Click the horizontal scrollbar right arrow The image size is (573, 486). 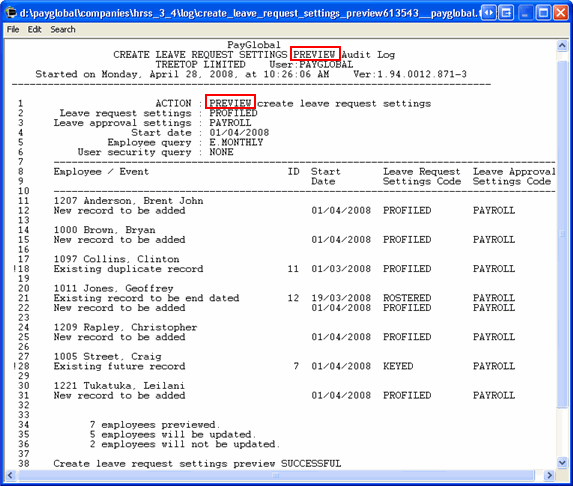tap(549, 475)
